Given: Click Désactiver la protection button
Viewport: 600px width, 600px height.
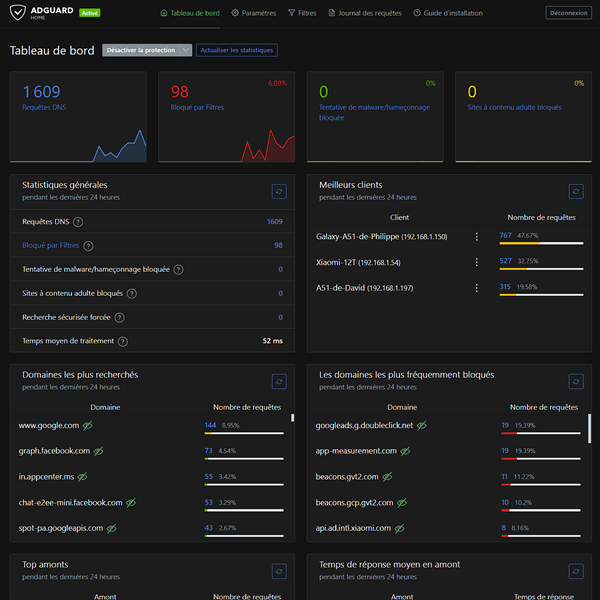Looking at the screenshot, I should coord(141,50).
